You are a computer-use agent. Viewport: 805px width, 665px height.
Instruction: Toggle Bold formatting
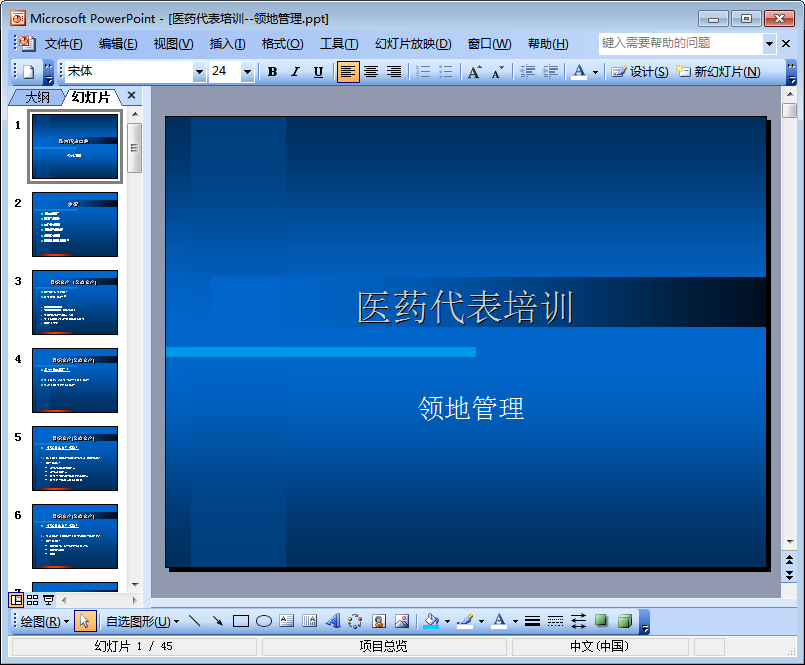coord(273,72)
